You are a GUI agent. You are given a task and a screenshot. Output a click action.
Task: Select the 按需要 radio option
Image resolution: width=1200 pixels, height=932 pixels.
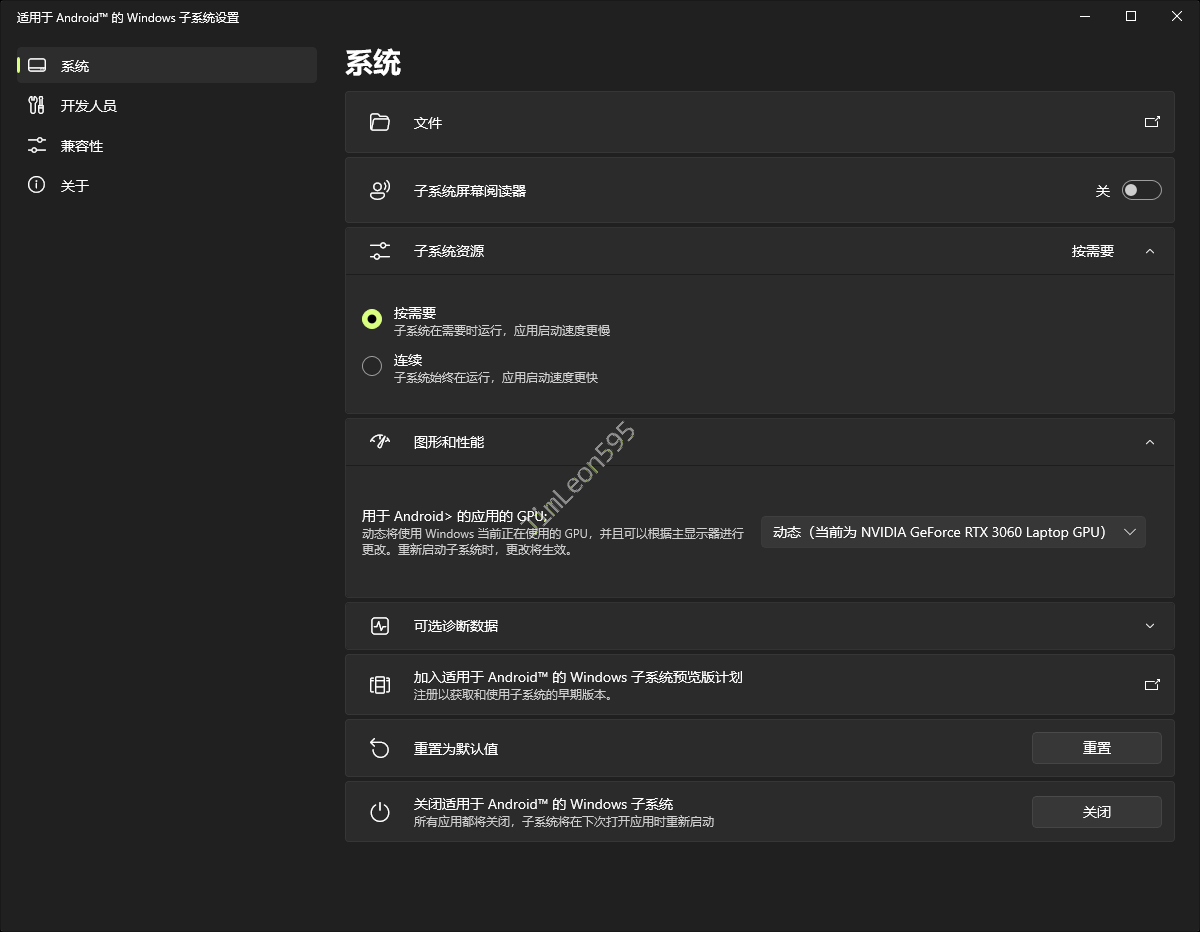point(372,320)
